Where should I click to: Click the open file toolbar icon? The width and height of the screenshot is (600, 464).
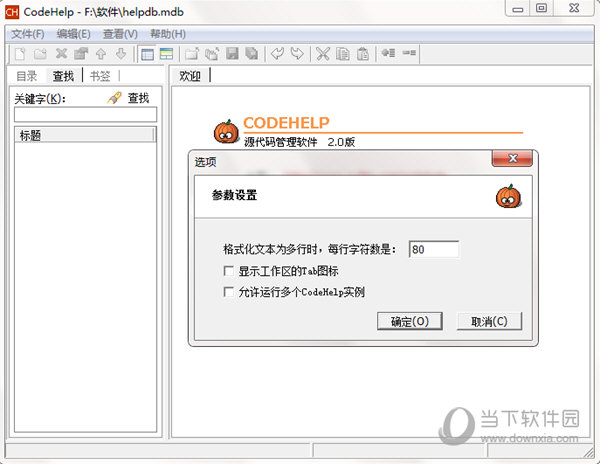click(x=192, y=54)
